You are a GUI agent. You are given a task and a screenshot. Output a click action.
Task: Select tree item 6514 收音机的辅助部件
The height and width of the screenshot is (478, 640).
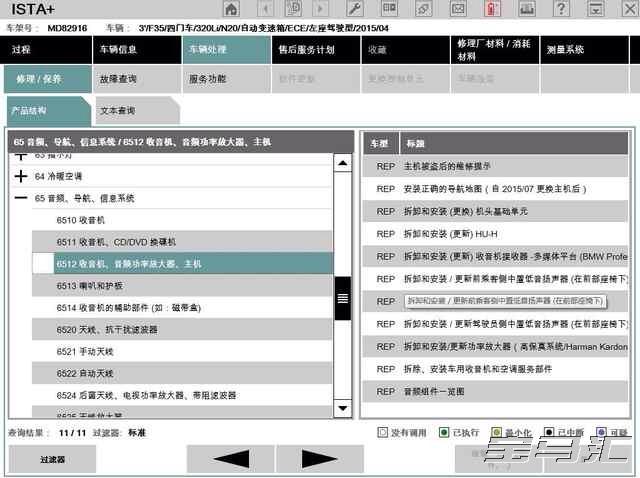(182, 307)
